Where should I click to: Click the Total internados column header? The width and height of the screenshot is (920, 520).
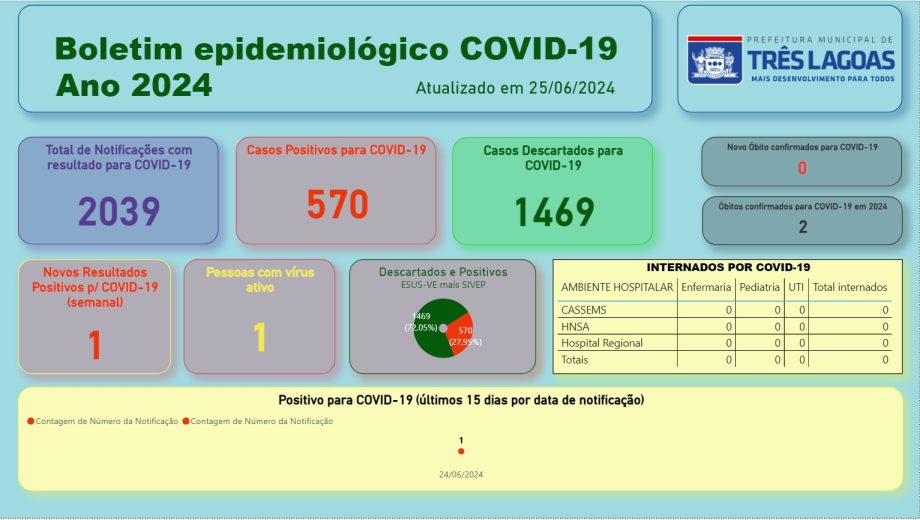point(850,287)
